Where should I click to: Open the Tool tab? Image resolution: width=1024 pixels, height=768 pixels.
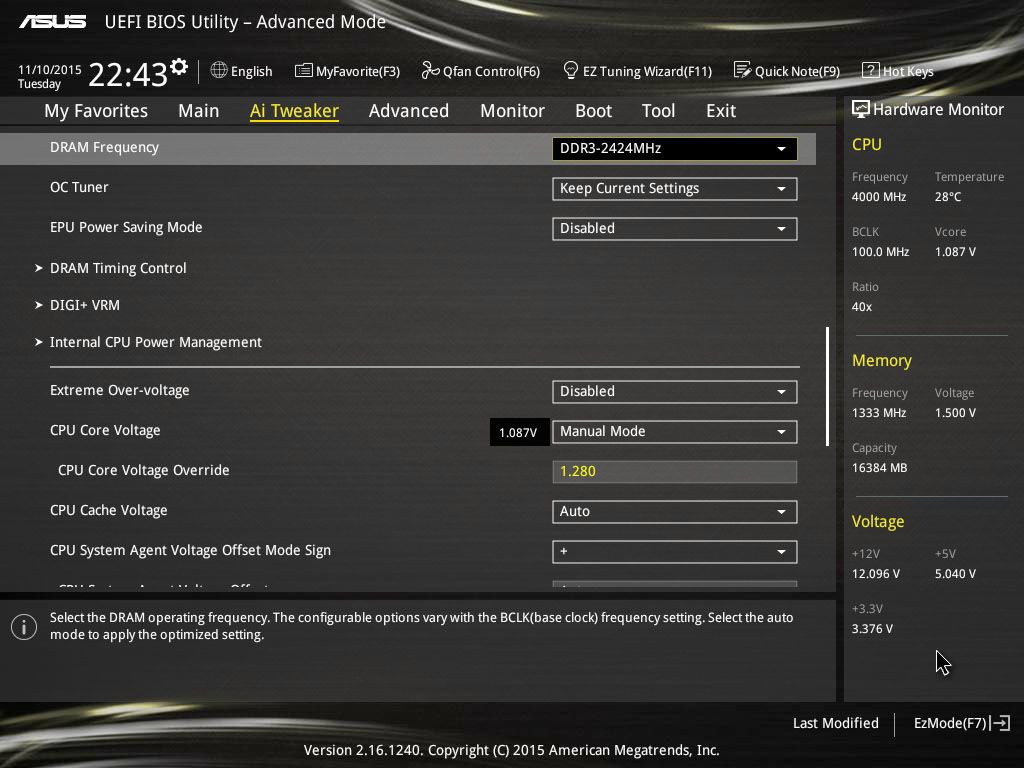[x=658, y=111]
